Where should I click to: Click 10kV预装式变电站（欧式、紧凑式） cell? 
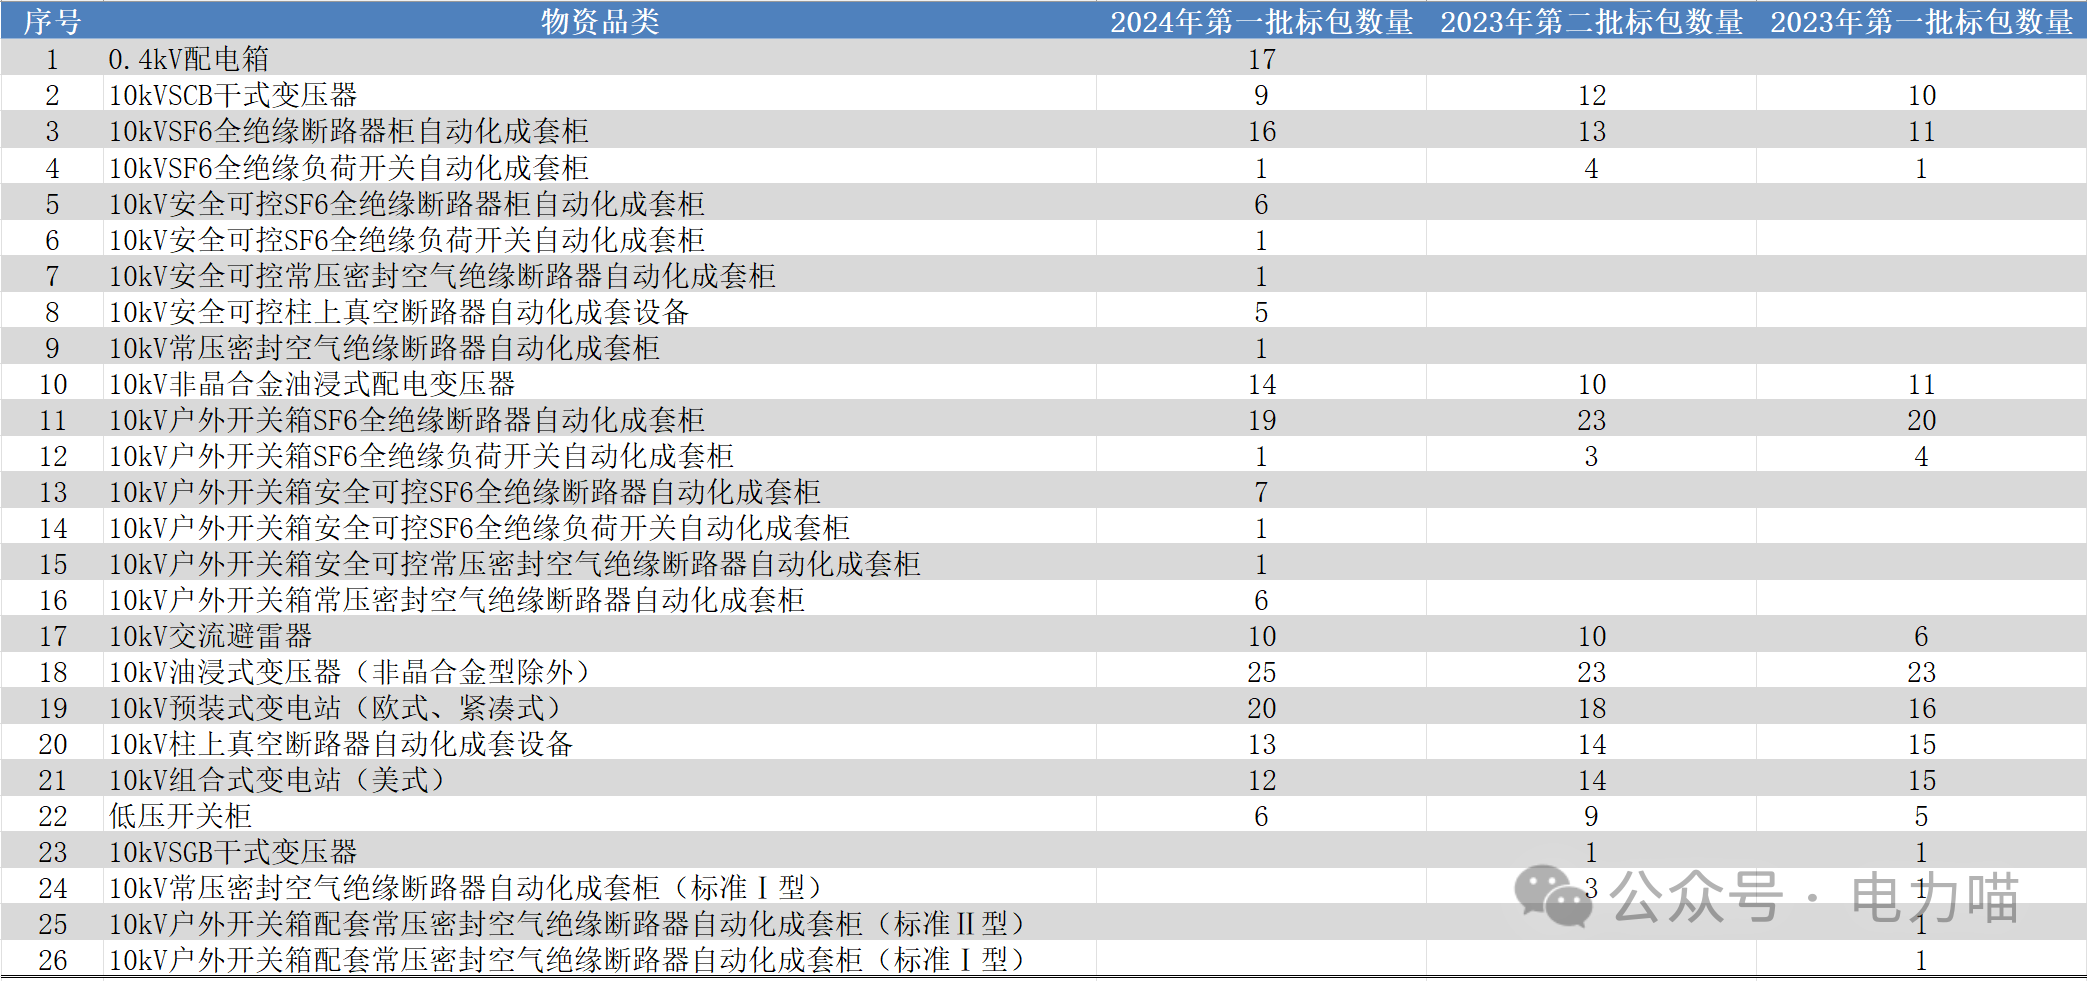335,708
